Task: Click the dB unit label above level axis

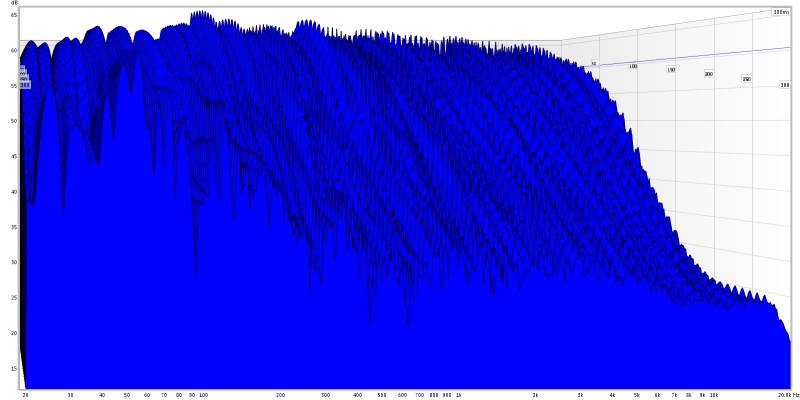Action: [x=14, y=4]
